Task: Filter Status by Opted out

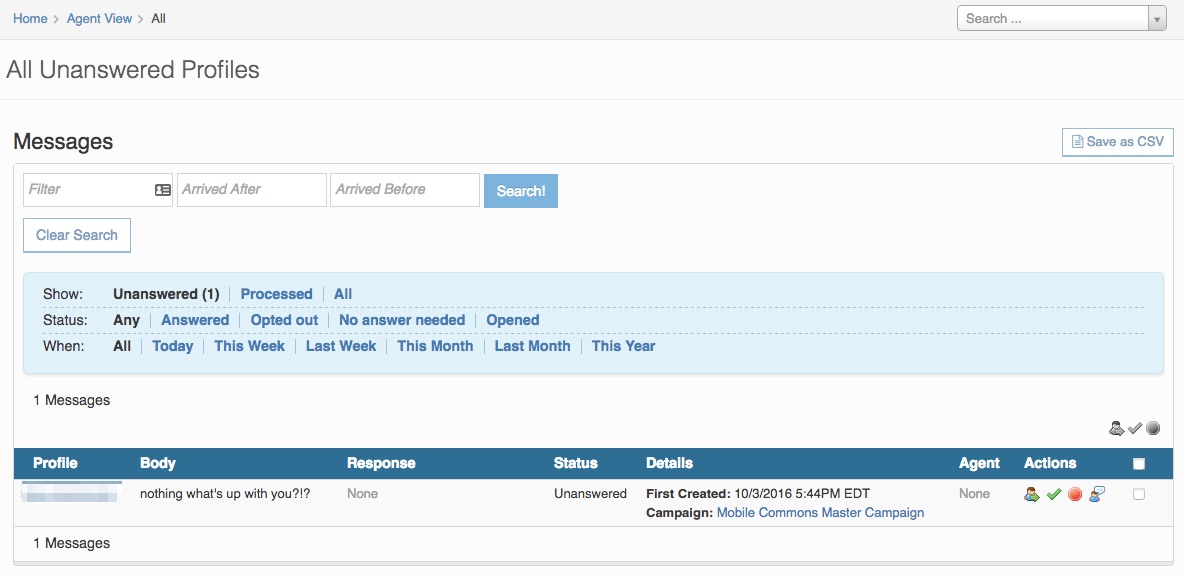Action: point(284,320)
